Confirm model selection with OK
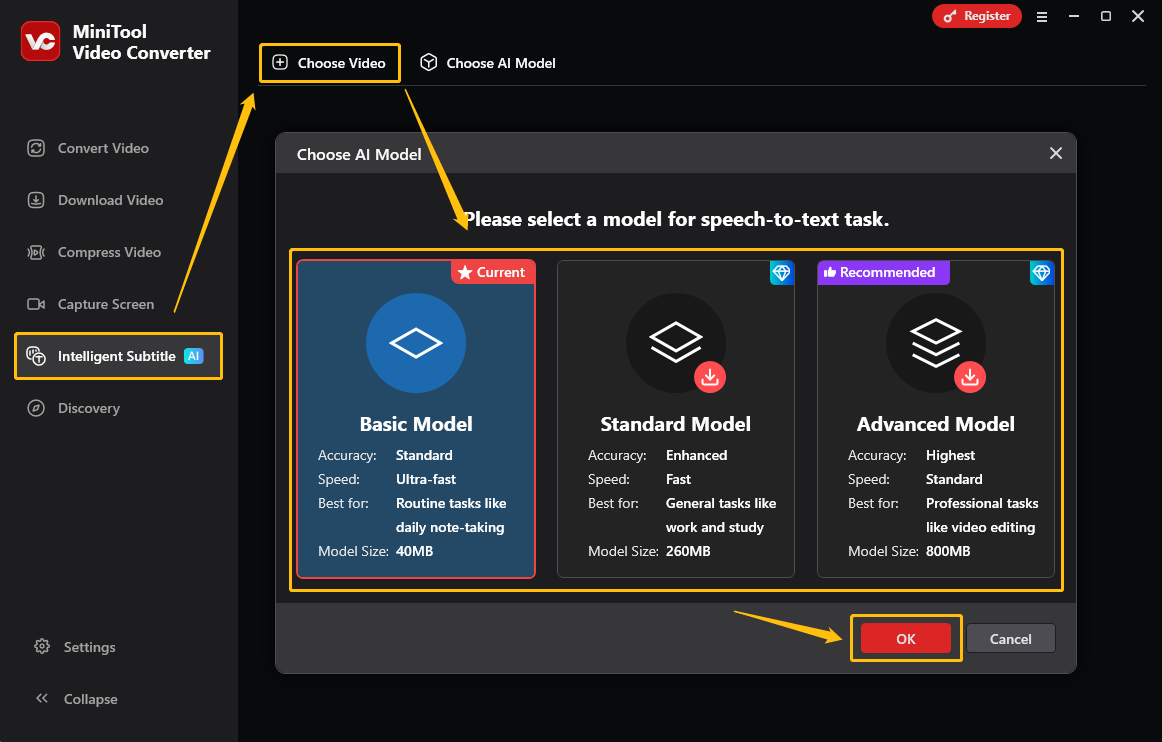Image resolution: width=1162 pixels, height=742 pixels. [x=905, y=638]
